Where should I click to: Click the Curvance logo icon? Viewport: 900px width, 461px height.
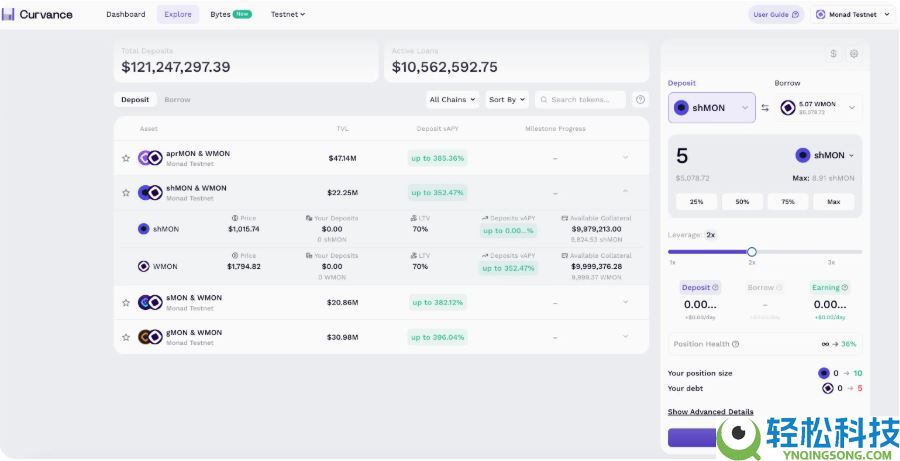9,14
